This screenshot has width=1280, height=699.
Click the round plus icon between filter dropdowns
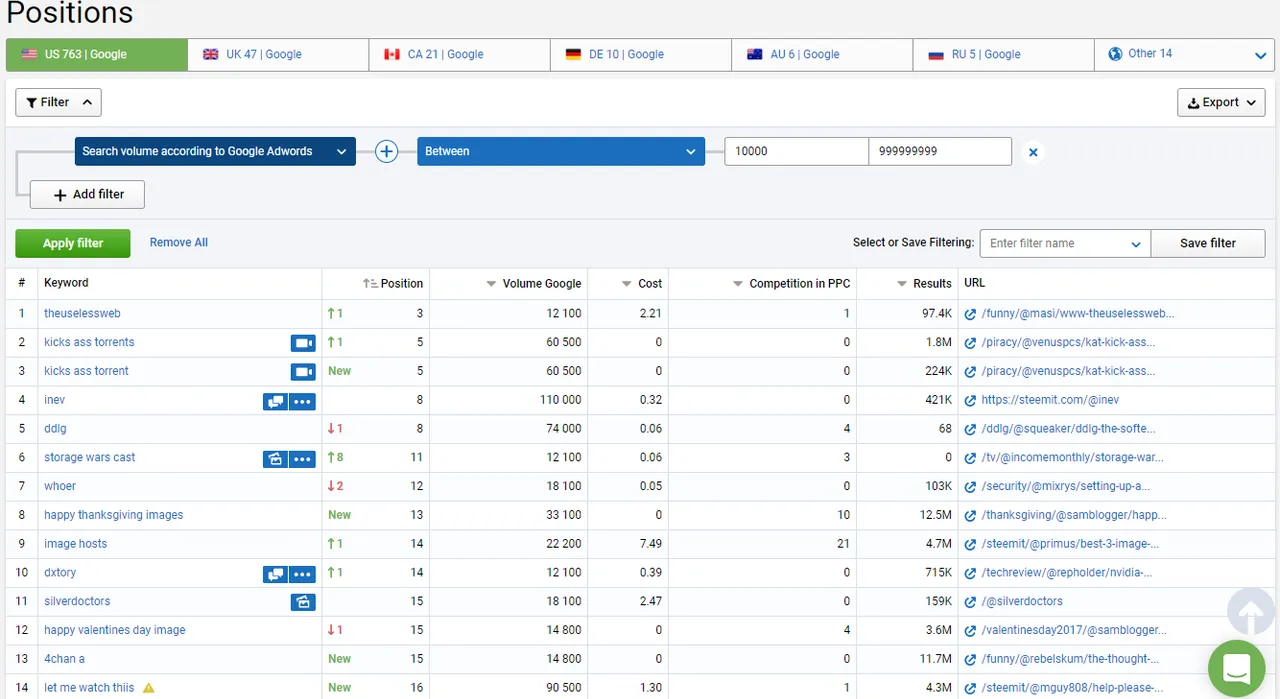coord(386,152)
